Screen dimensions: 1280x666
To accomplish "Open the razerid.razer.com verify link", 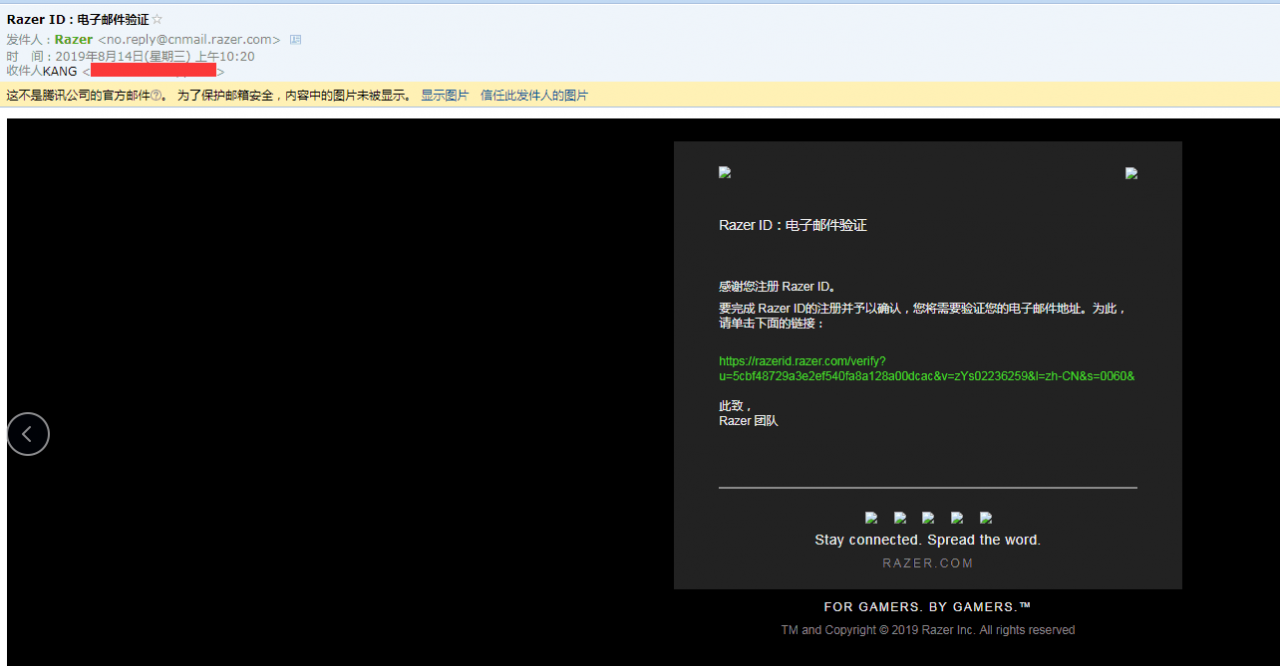I will (926, 368).
